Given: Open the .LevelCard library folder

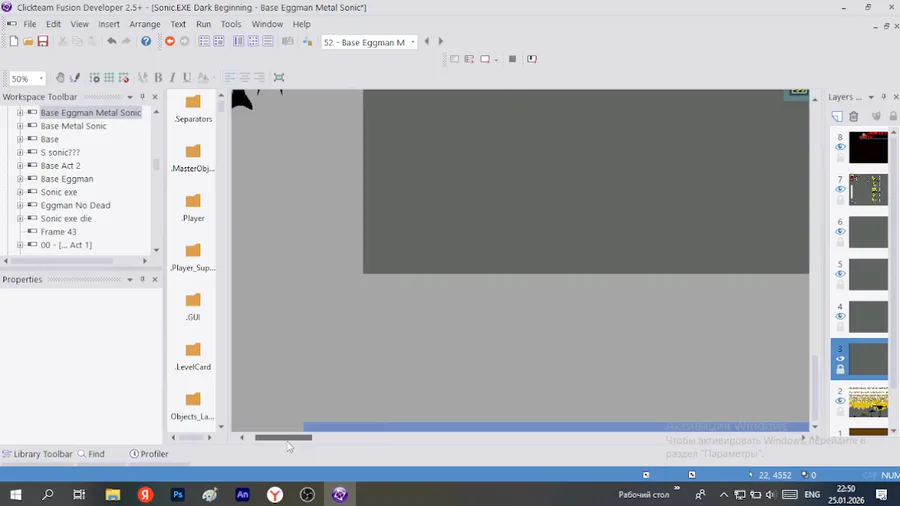Looking at the screenshot, I should tap(193, 356).
